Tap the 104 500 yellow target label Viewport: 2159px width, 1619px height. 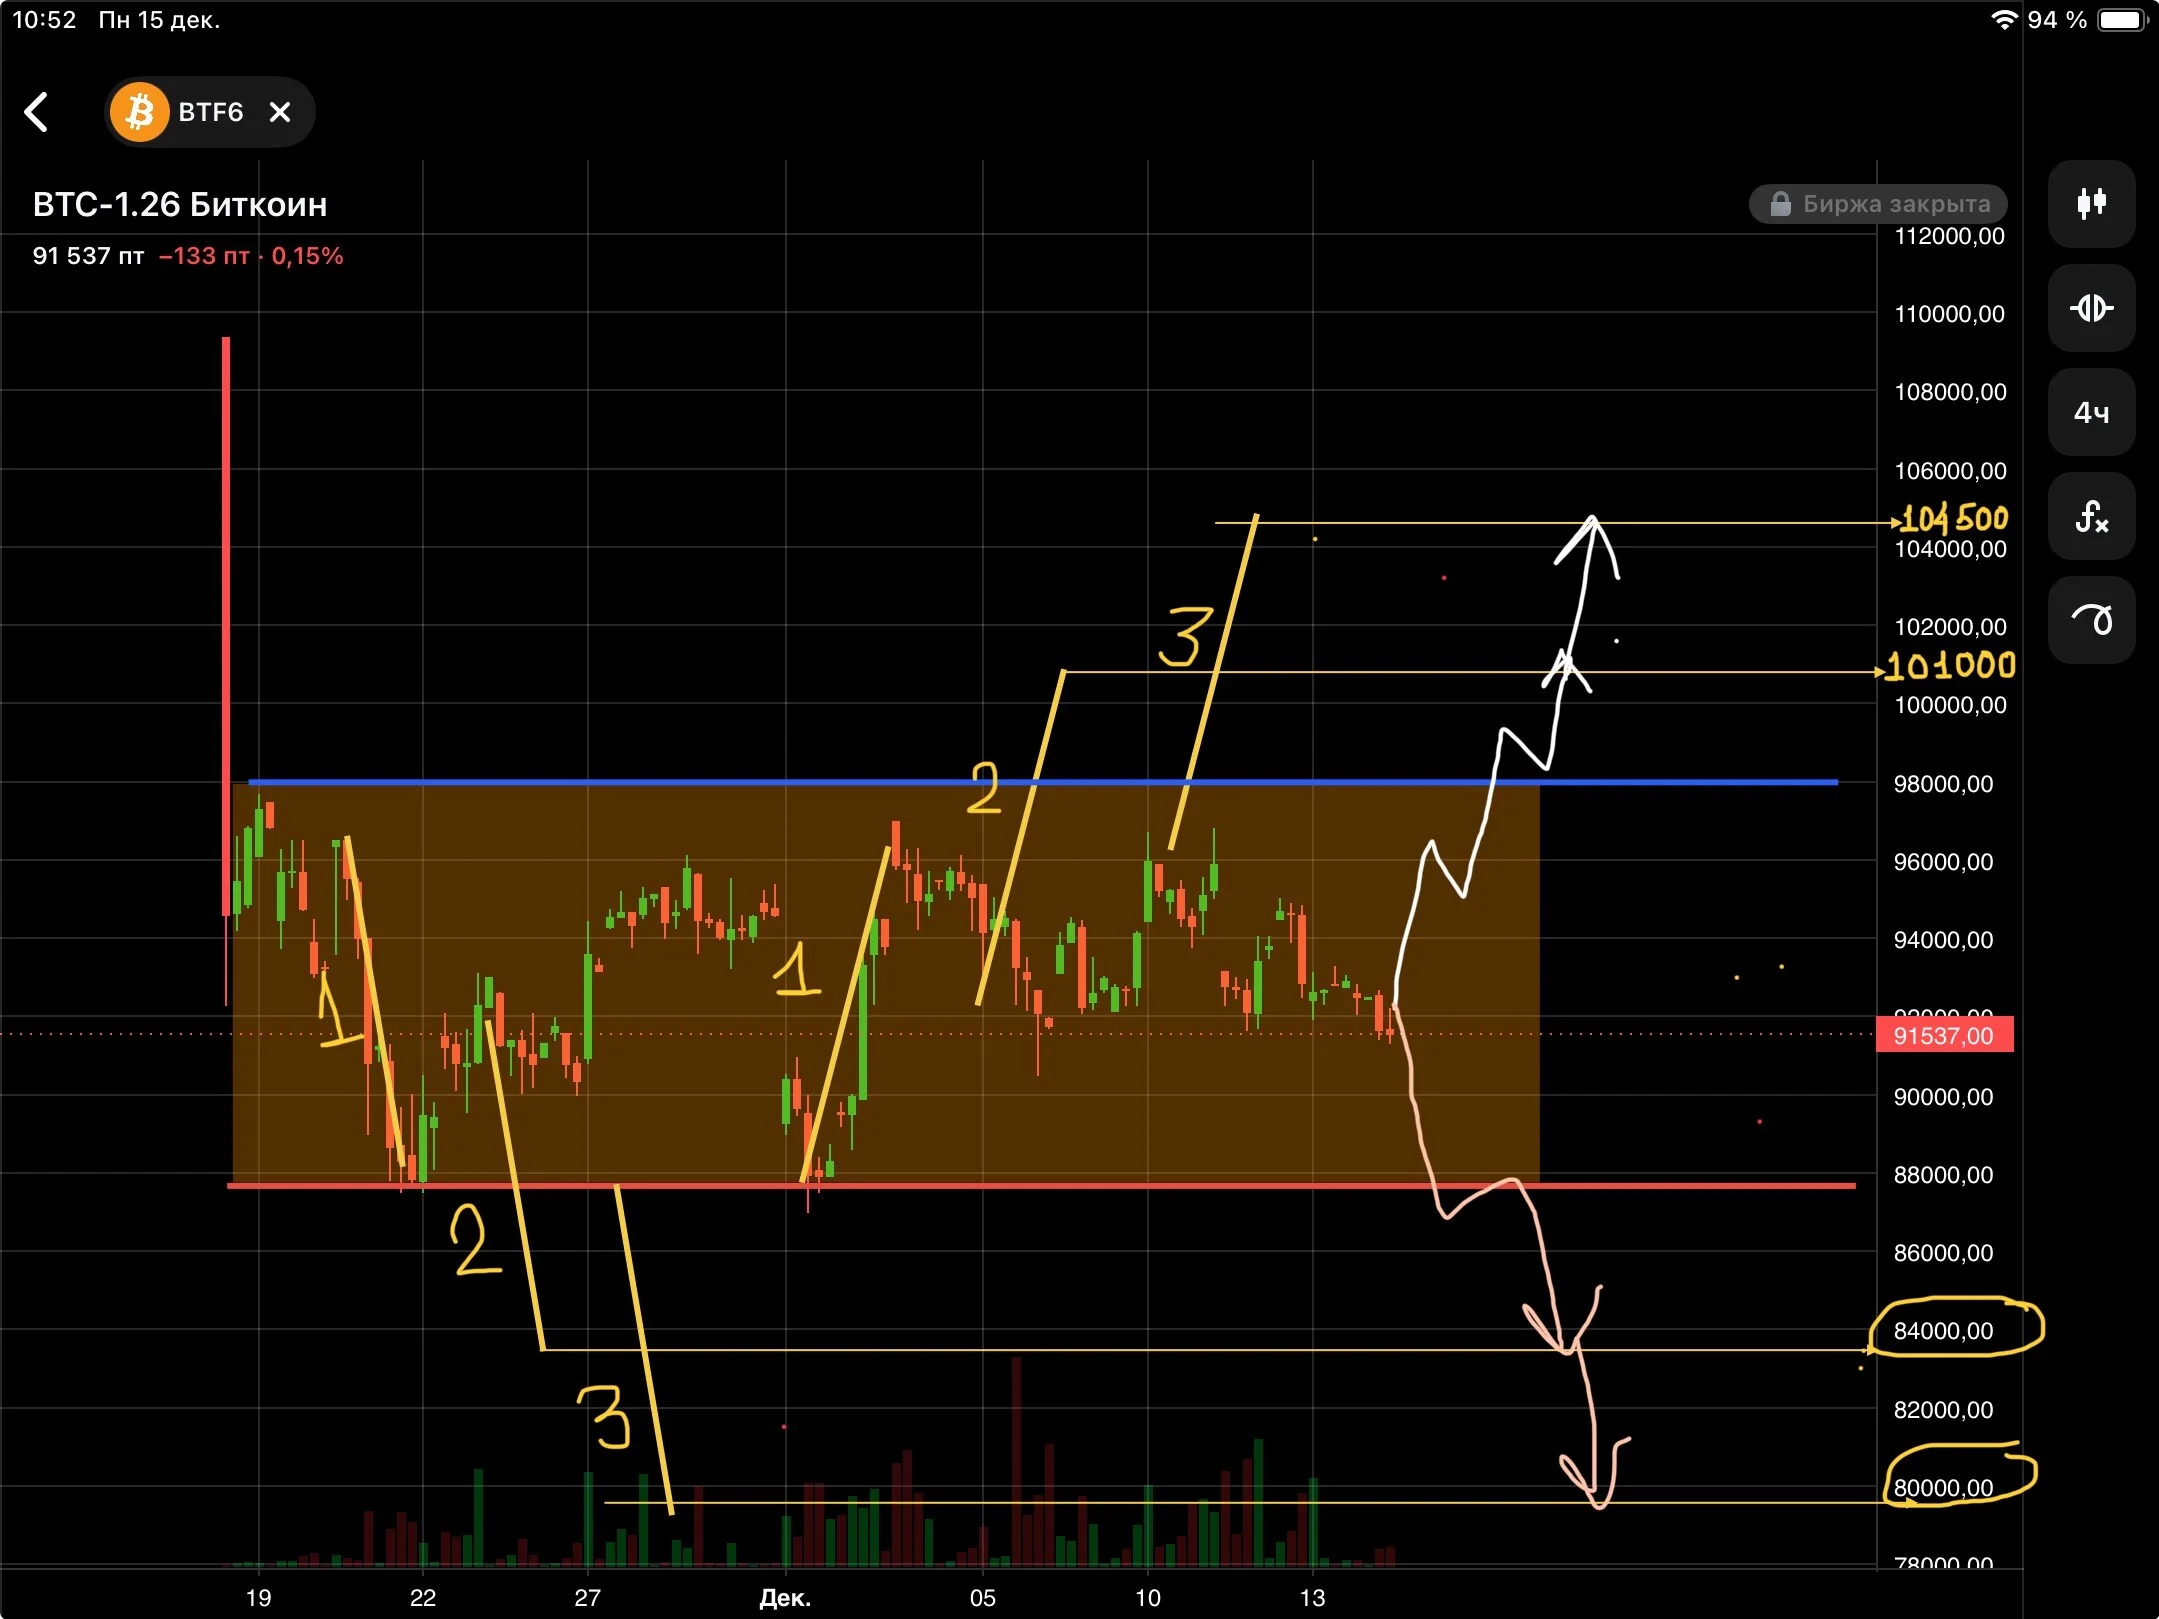pyautogui.click(x=1953, y=519)
